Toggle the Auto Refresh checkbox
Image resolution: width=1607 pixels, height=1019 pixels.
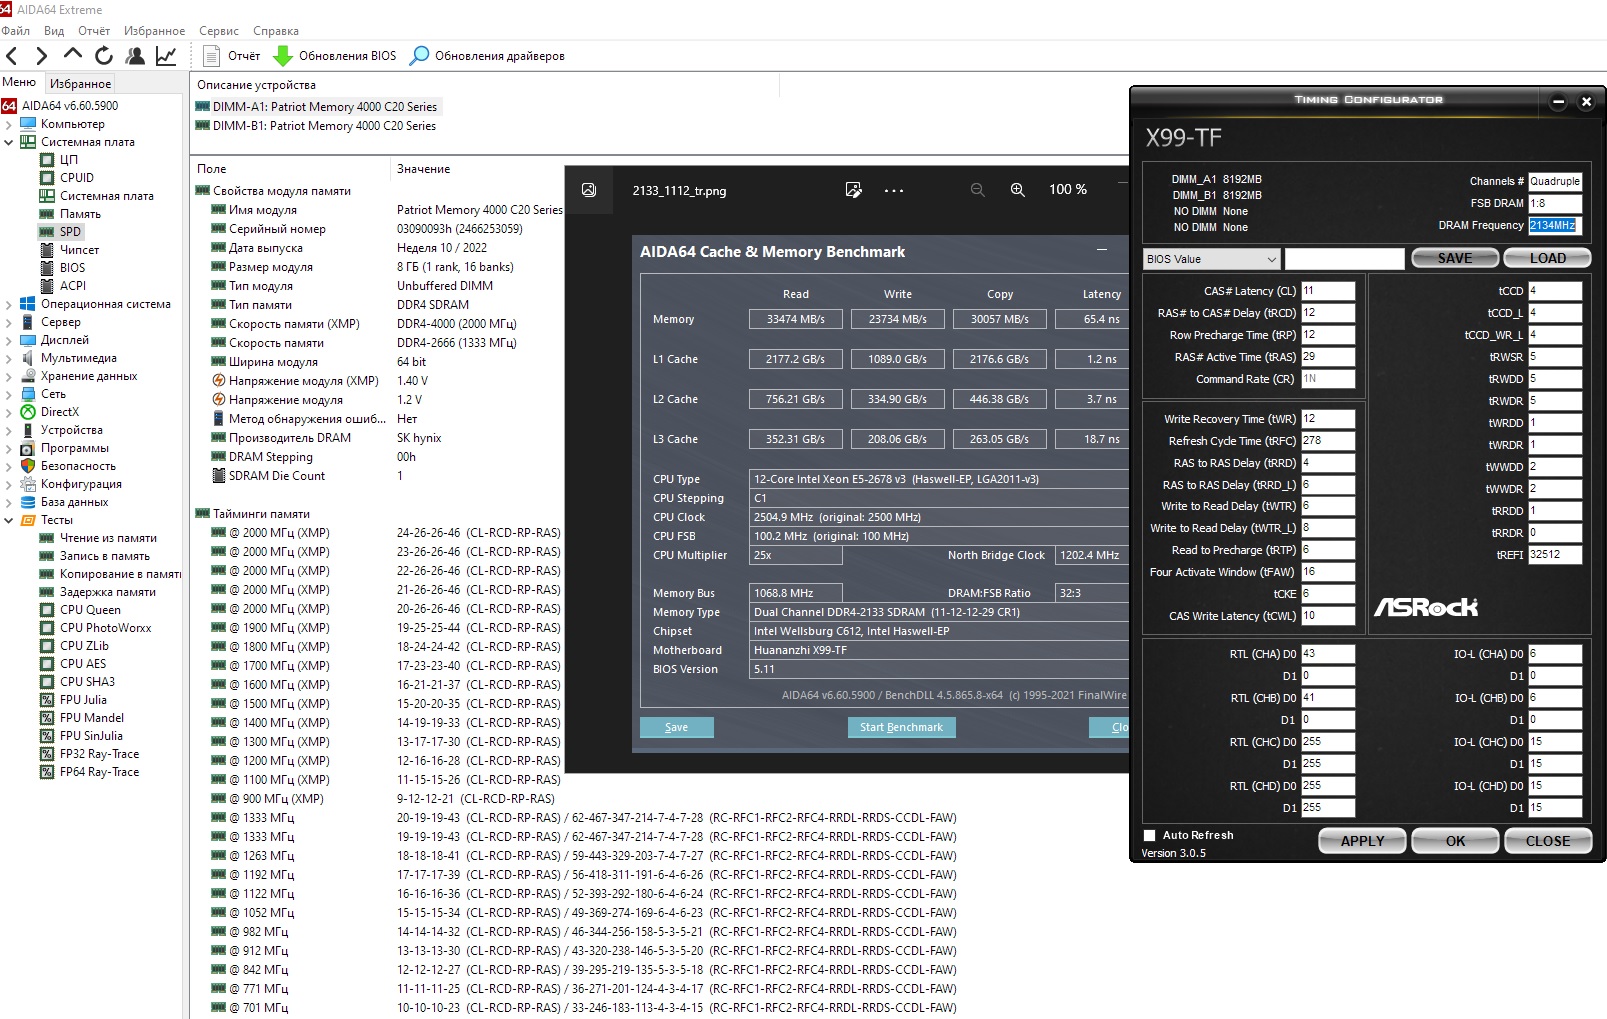1149,835
